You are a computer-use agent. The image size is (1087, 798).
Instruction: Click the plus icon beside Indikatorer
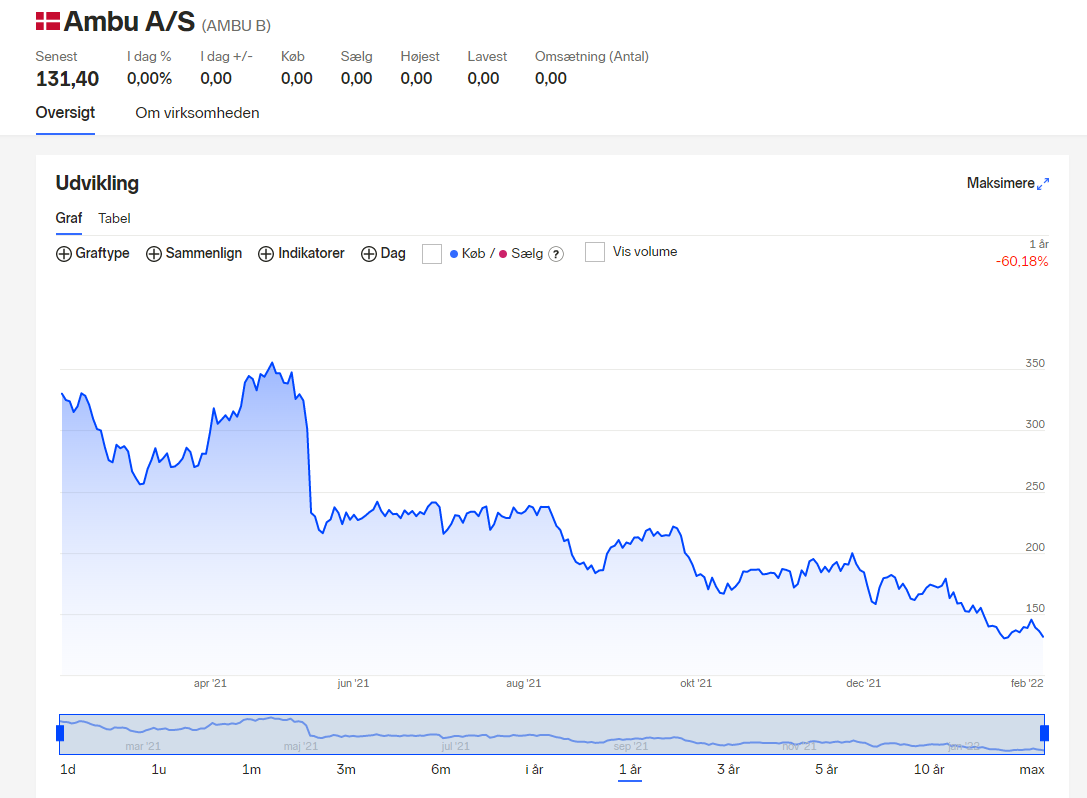click(266, 254)
